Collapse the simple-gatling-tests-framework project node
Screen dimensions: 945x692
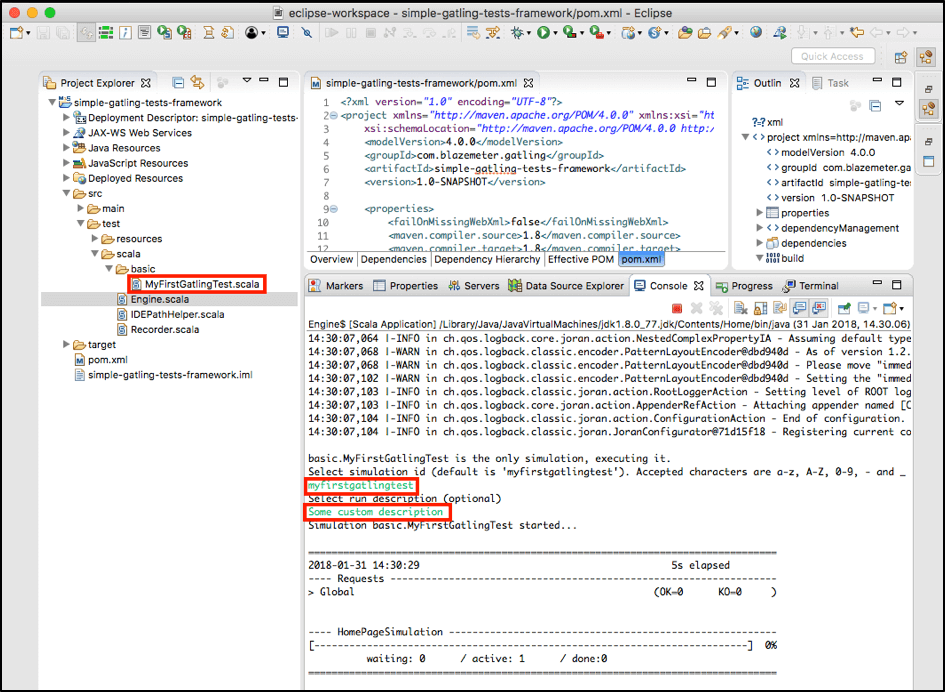click(x=52, y=102)
